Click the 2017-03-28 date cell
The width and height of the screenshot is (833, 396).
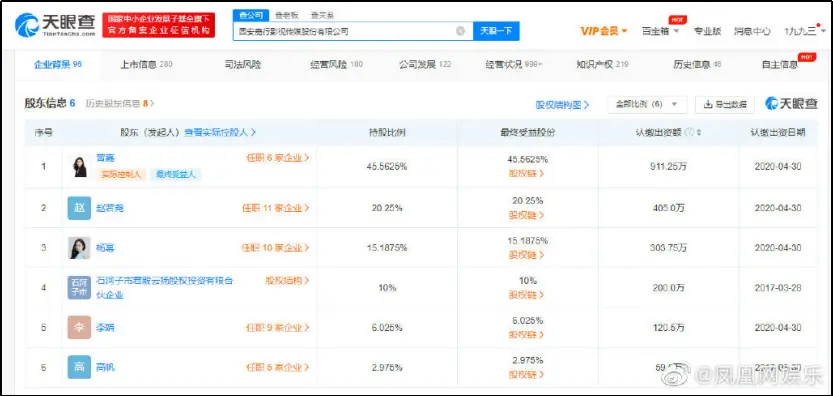coord(778,288)
